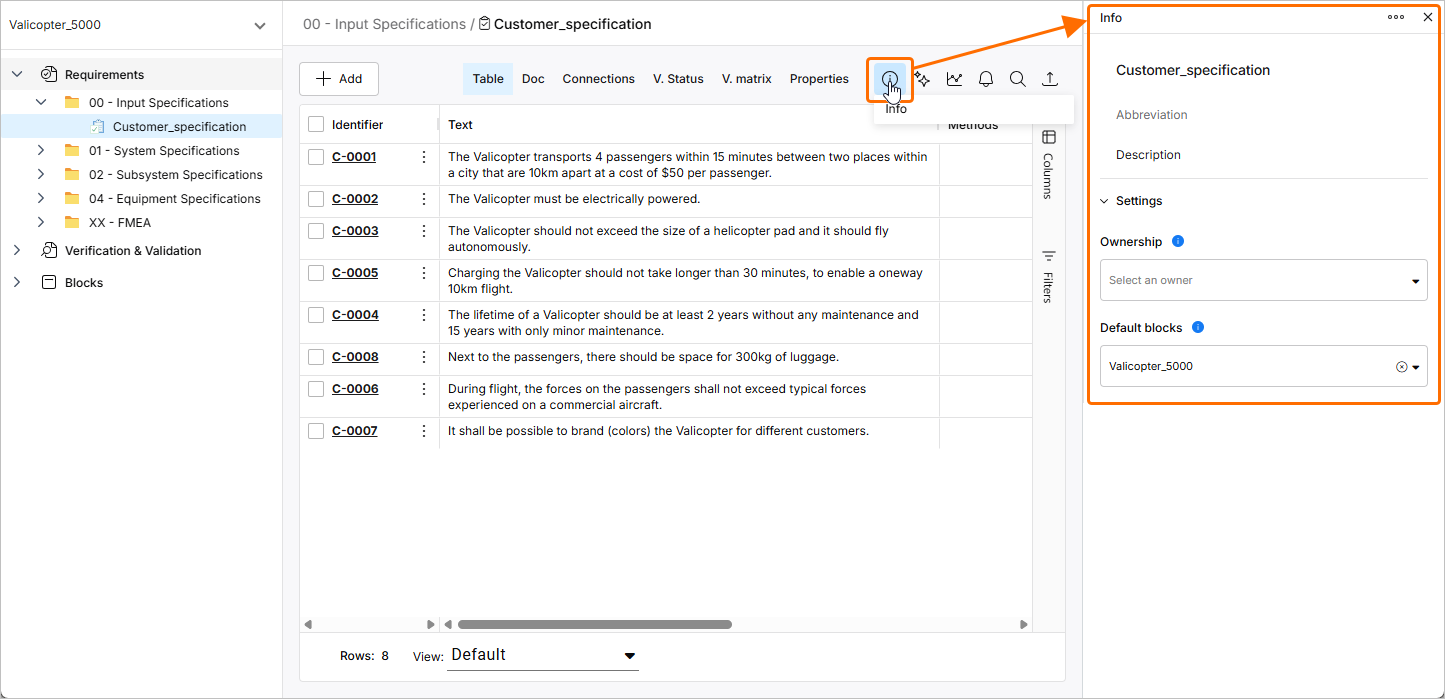Open the analytics chart icon
Screen dimensions: 1445x699
(x=954, y=79)
